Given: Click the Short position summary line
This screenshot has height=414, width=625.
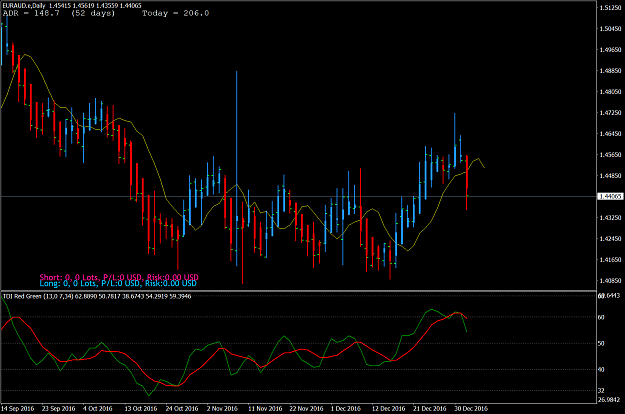Looking at the screenshot, I should tap(119, 277).
